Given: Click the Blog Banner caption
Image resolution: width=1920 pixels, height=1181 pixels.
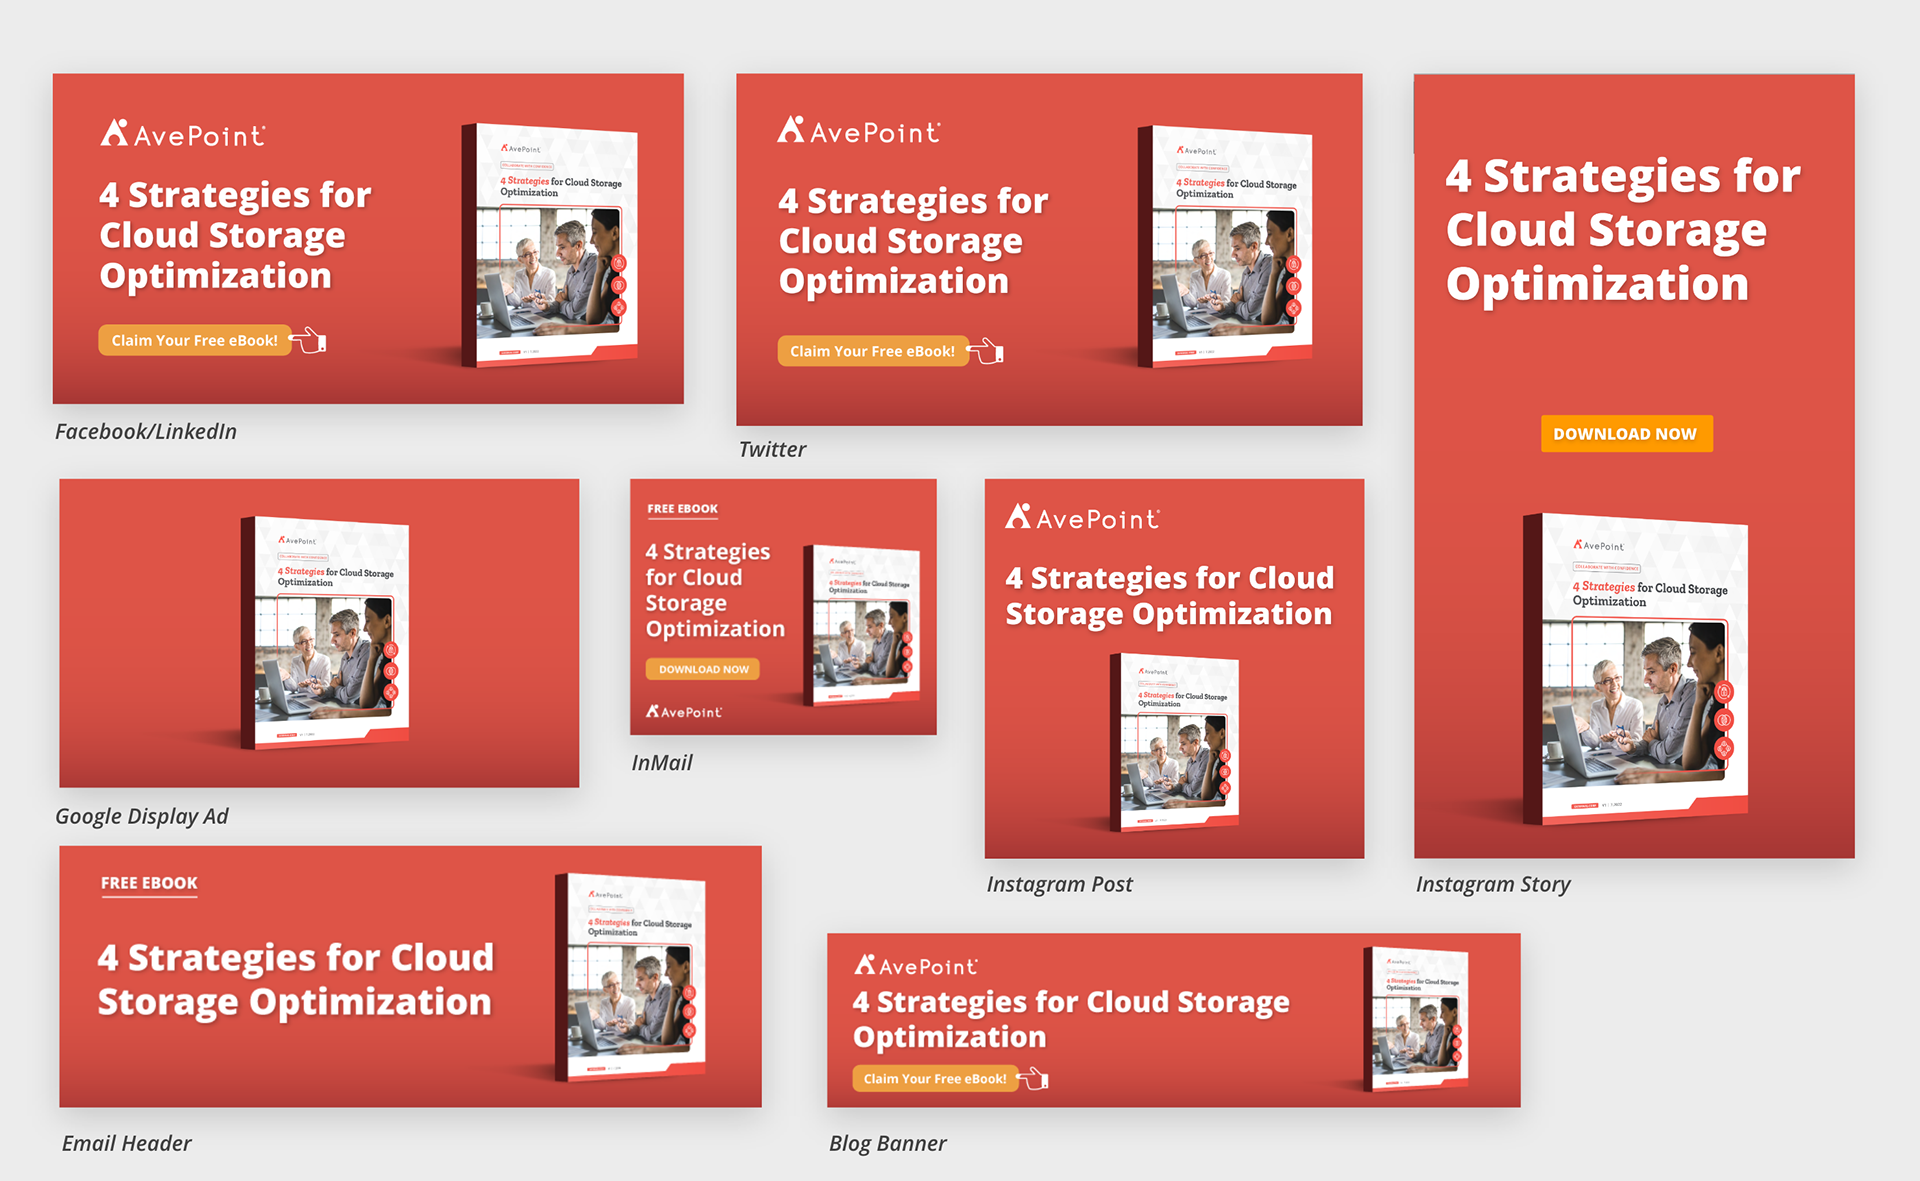Looking at the screenshot, I should pos(888,1143).
